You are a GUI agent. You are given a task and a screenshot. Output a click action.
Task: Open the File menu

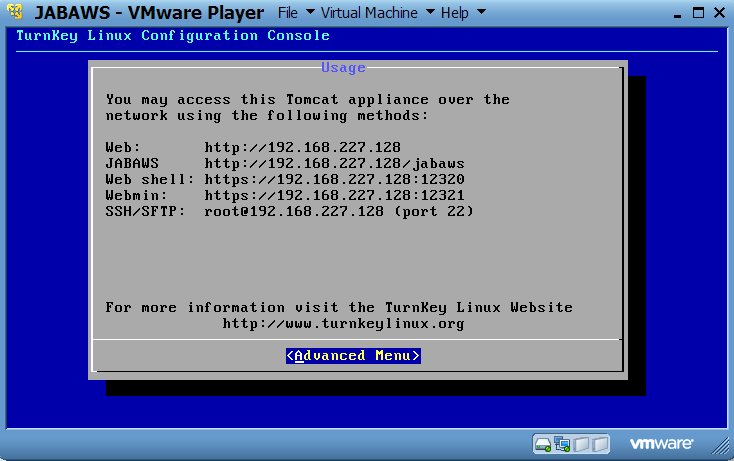288,13
